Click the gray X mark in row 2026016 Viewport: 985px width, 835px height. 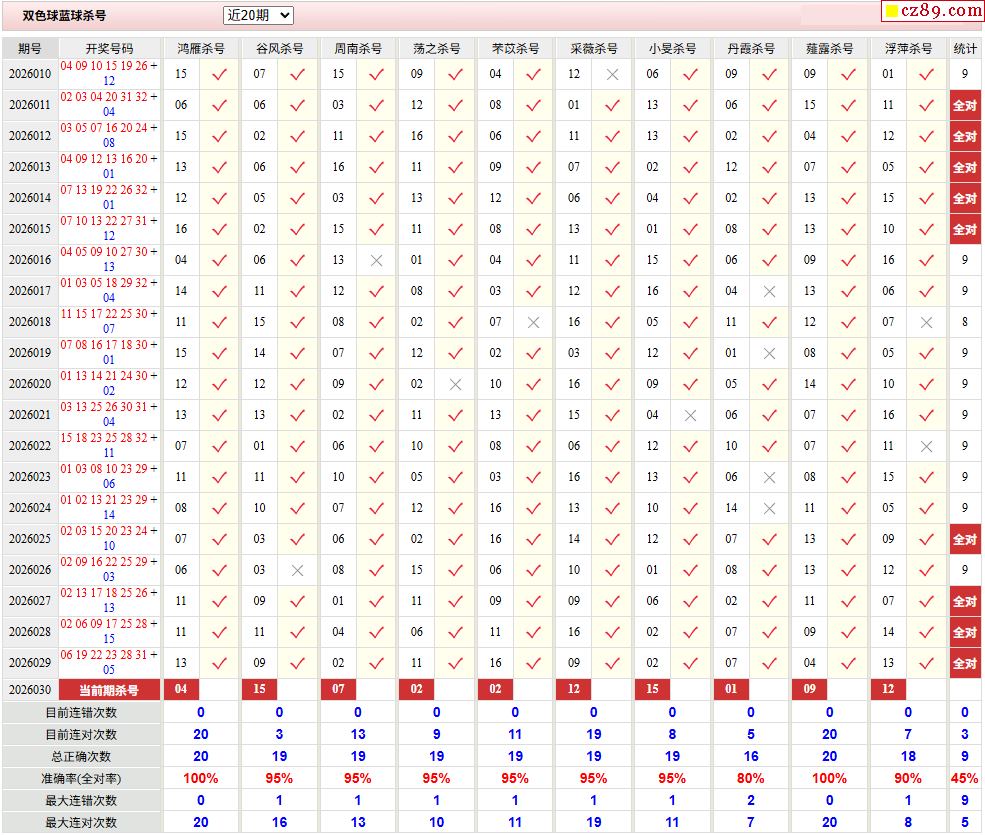[376, 260]
